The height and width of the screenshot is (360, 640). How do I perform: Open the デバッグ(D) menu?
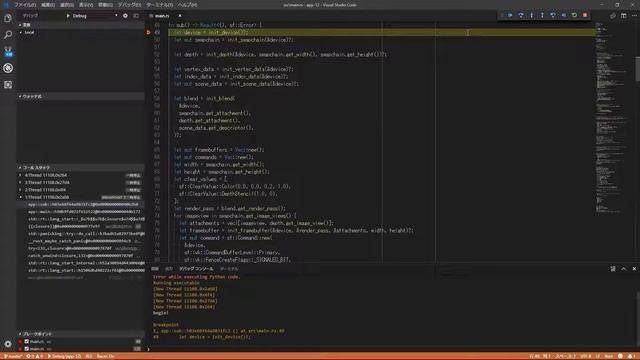click(129, 5)
